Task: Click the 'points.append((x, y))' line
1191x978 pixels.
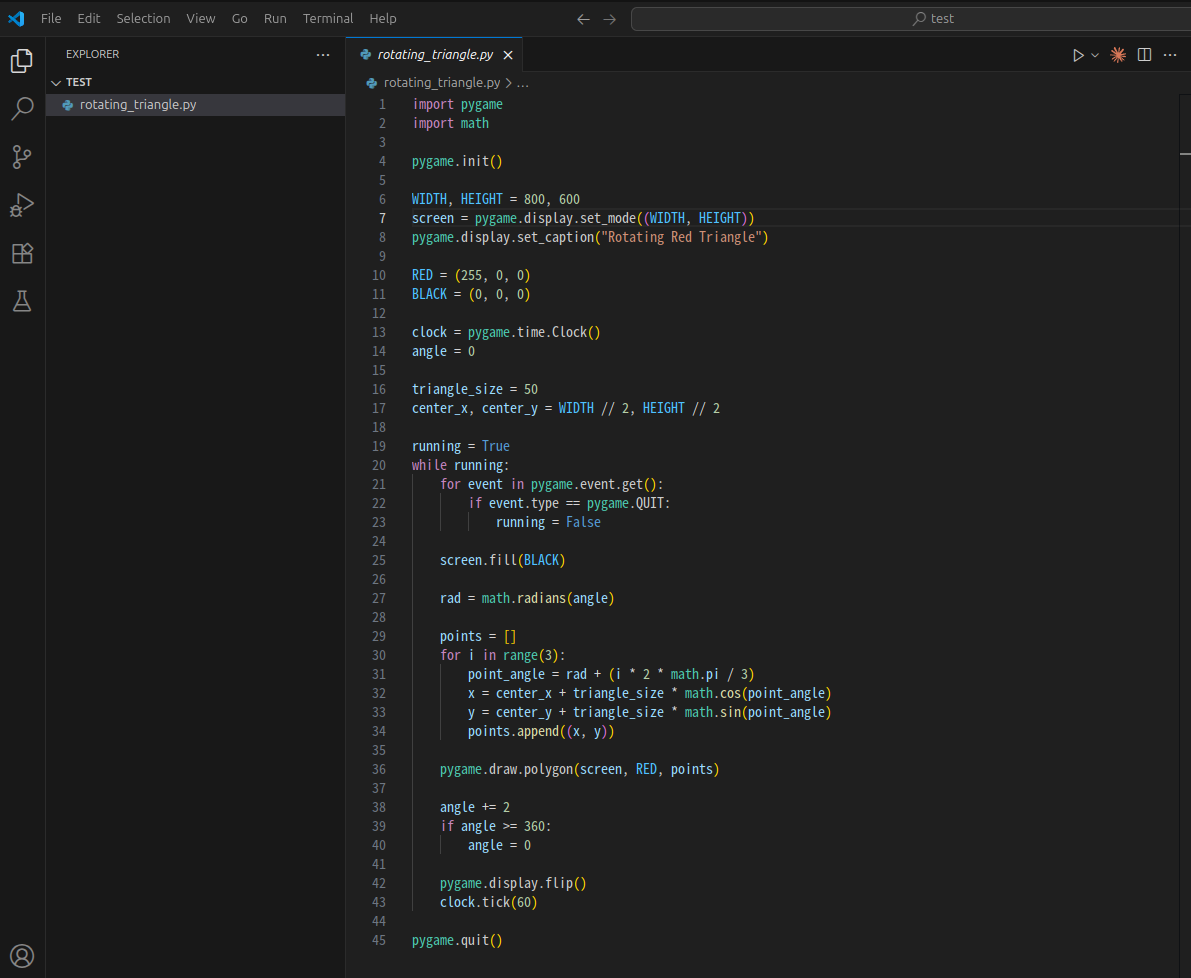Action: (x=541, y=731)
